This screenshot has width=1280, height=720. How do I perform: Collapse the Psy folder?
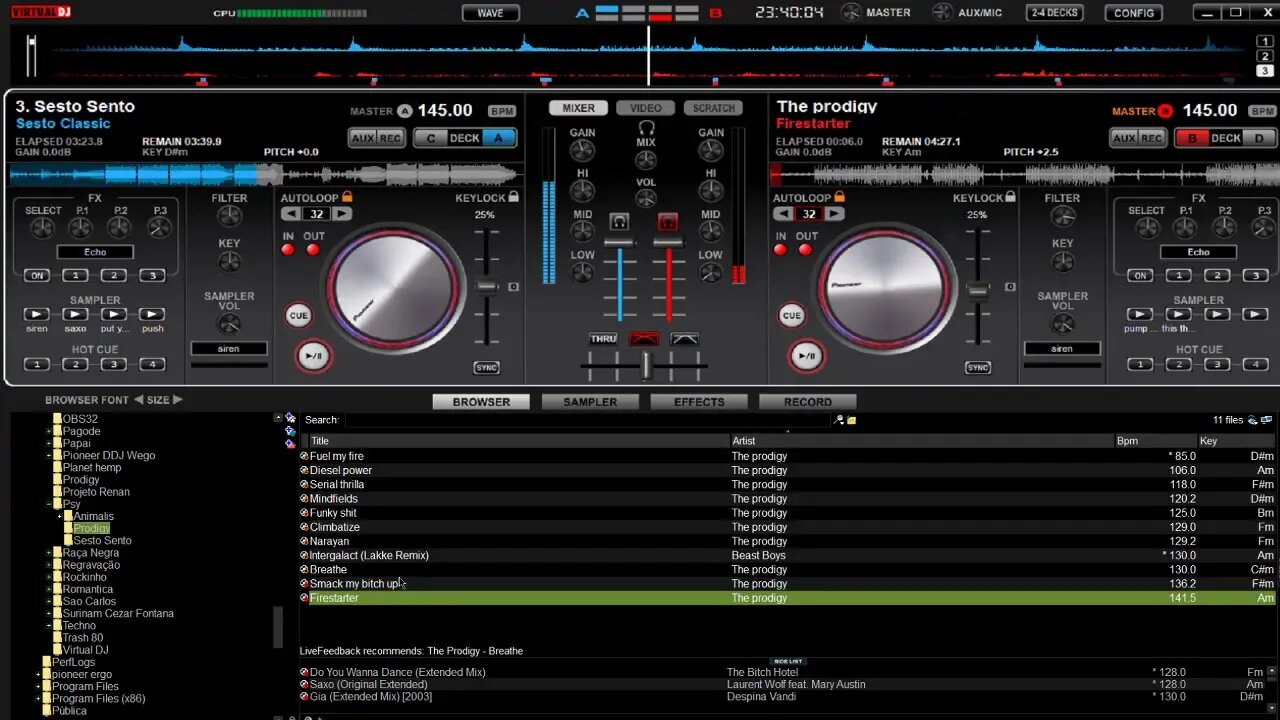click(48, 504)
